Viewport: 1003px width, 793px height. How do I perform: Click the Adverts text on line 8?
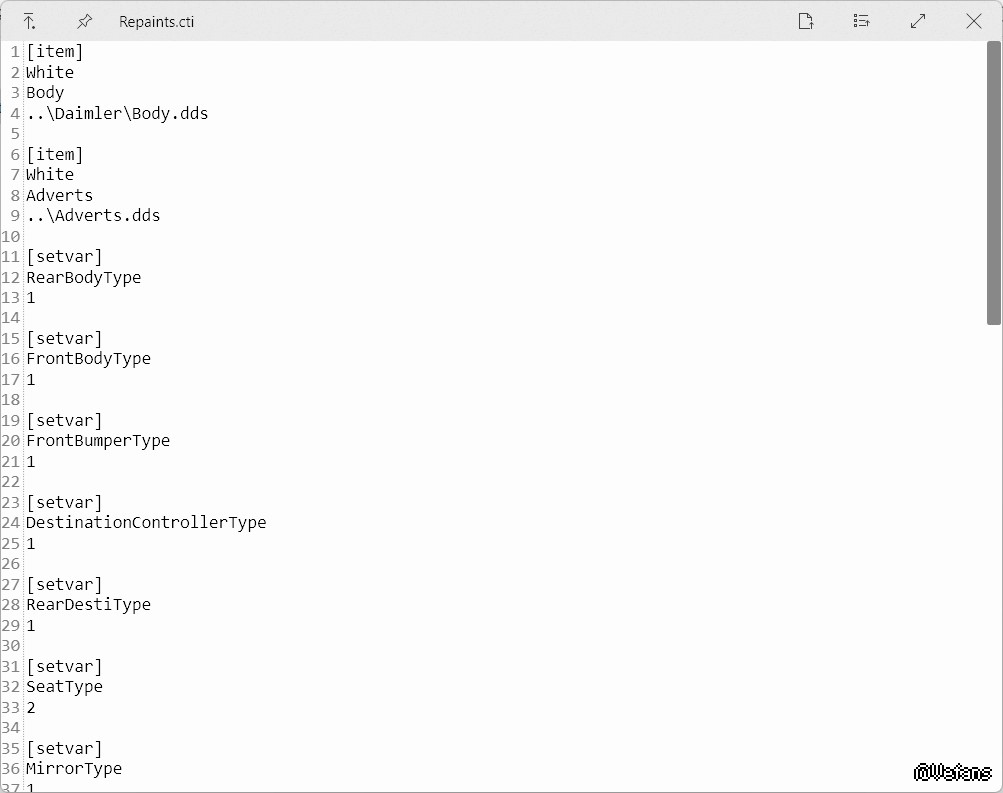tap(59, 195)
